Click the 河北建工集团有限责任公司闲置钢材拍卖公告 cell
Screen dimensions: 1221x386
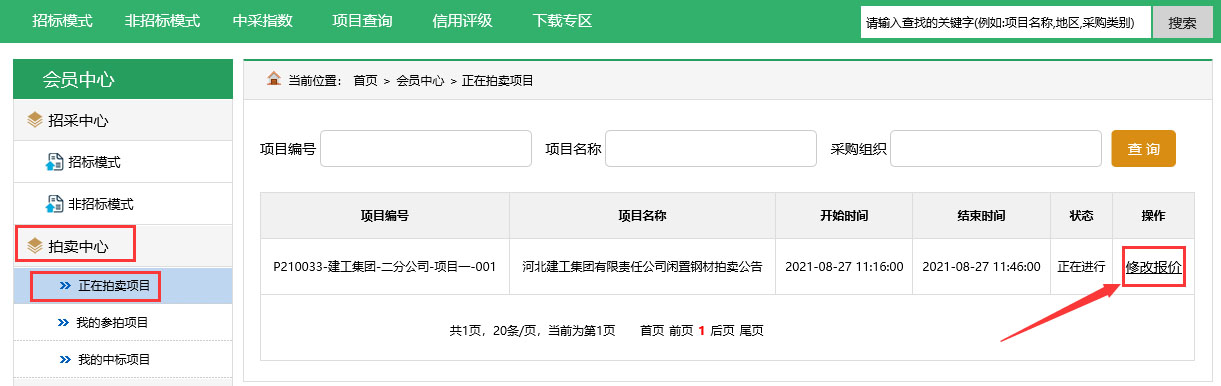[x=643, y=267]
